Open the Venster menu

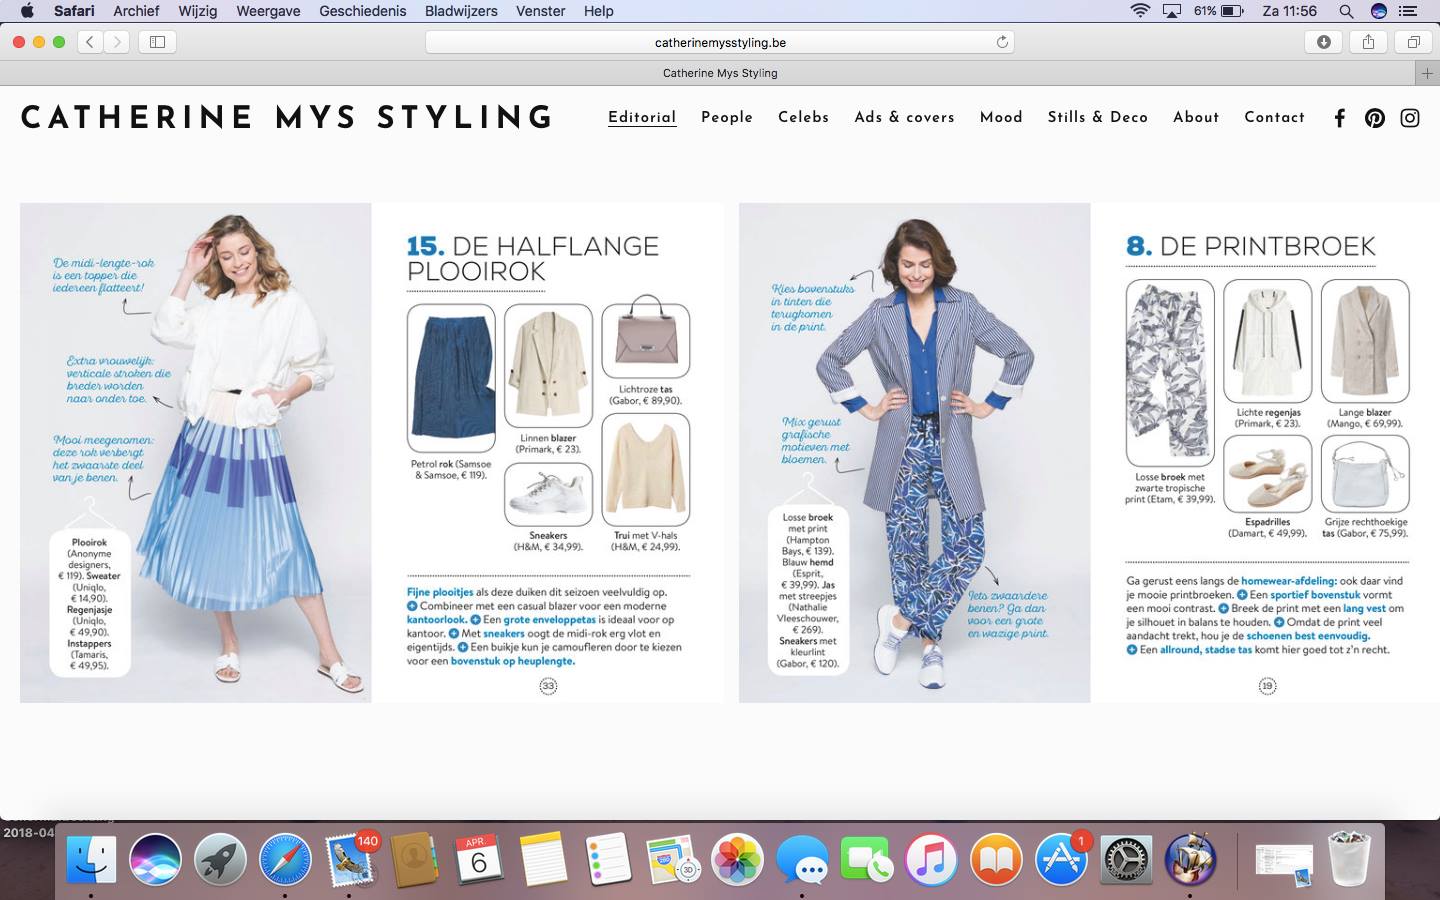point(541,11)
